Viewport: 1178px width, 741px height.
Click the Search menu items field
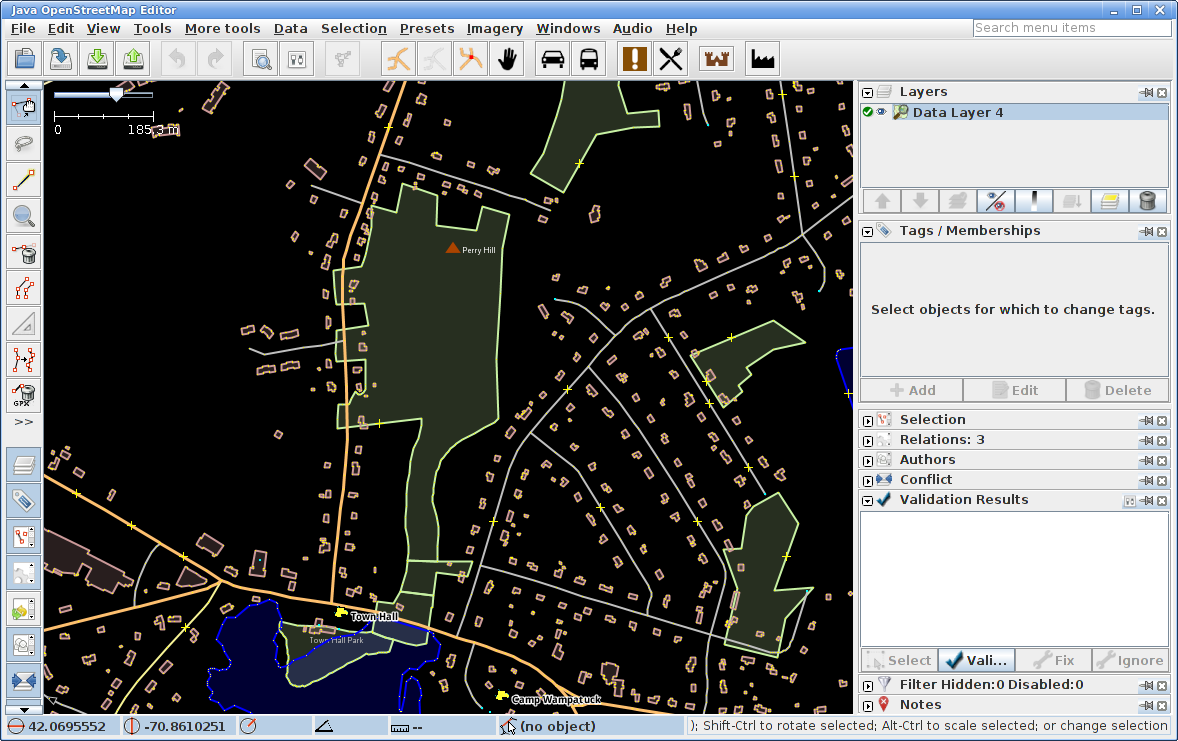[1071, 28]
